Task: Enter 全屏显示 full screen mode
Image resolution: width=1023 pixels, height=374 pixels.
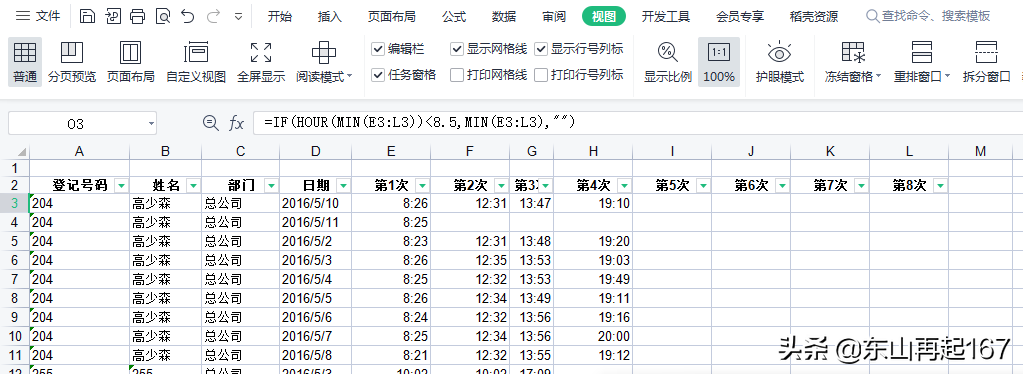Action: tap(261, 61)
